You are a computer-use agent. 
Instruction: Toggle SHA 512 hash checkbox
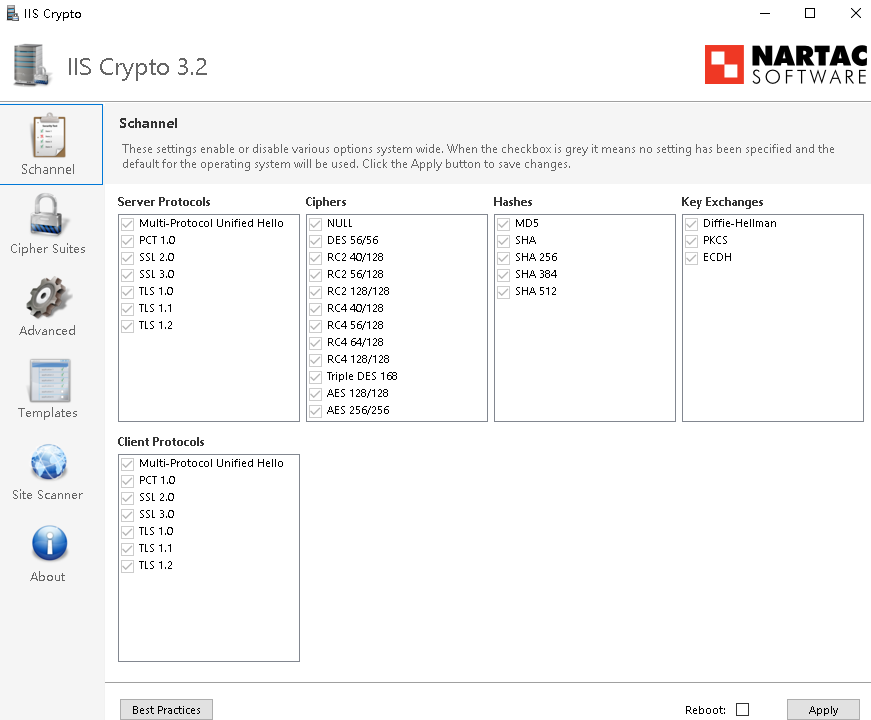click(x=503, y=292)
